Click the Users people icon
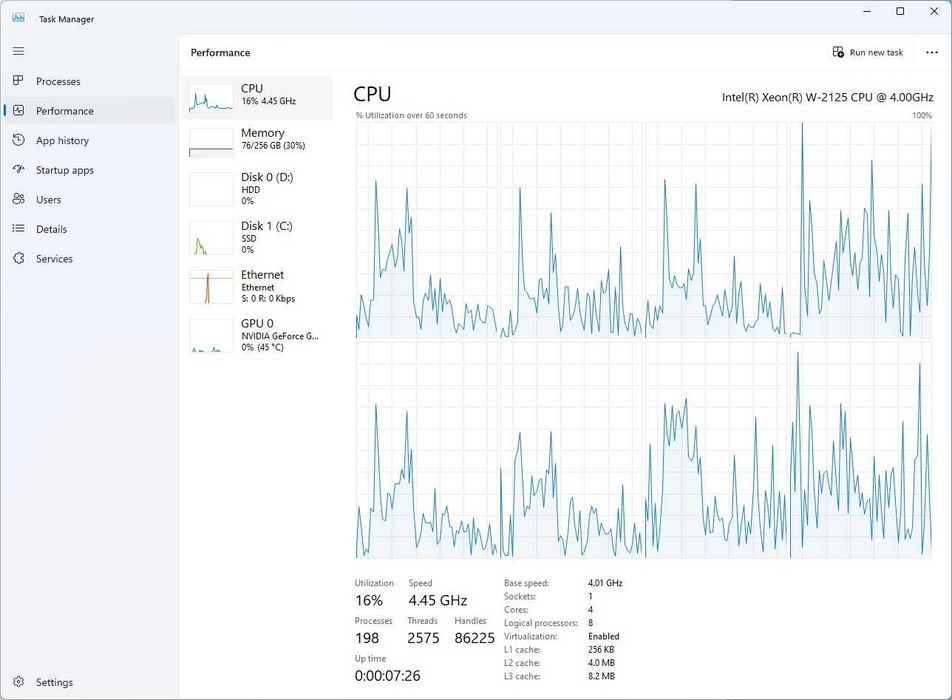The width and height of the screenshot is (952, 700). (x=19, y=199)
